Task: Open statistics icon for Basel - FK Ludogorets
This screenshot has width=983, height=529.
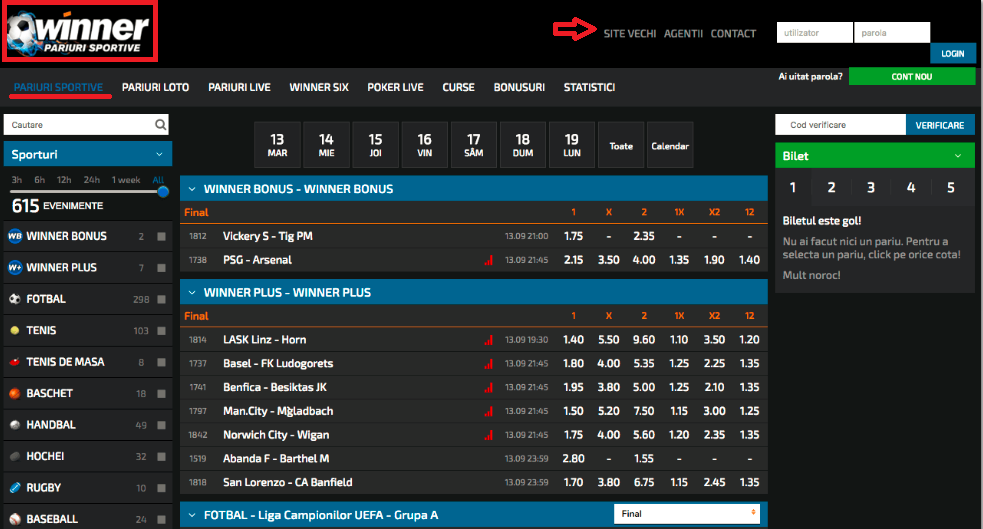Action: (488, 364)
